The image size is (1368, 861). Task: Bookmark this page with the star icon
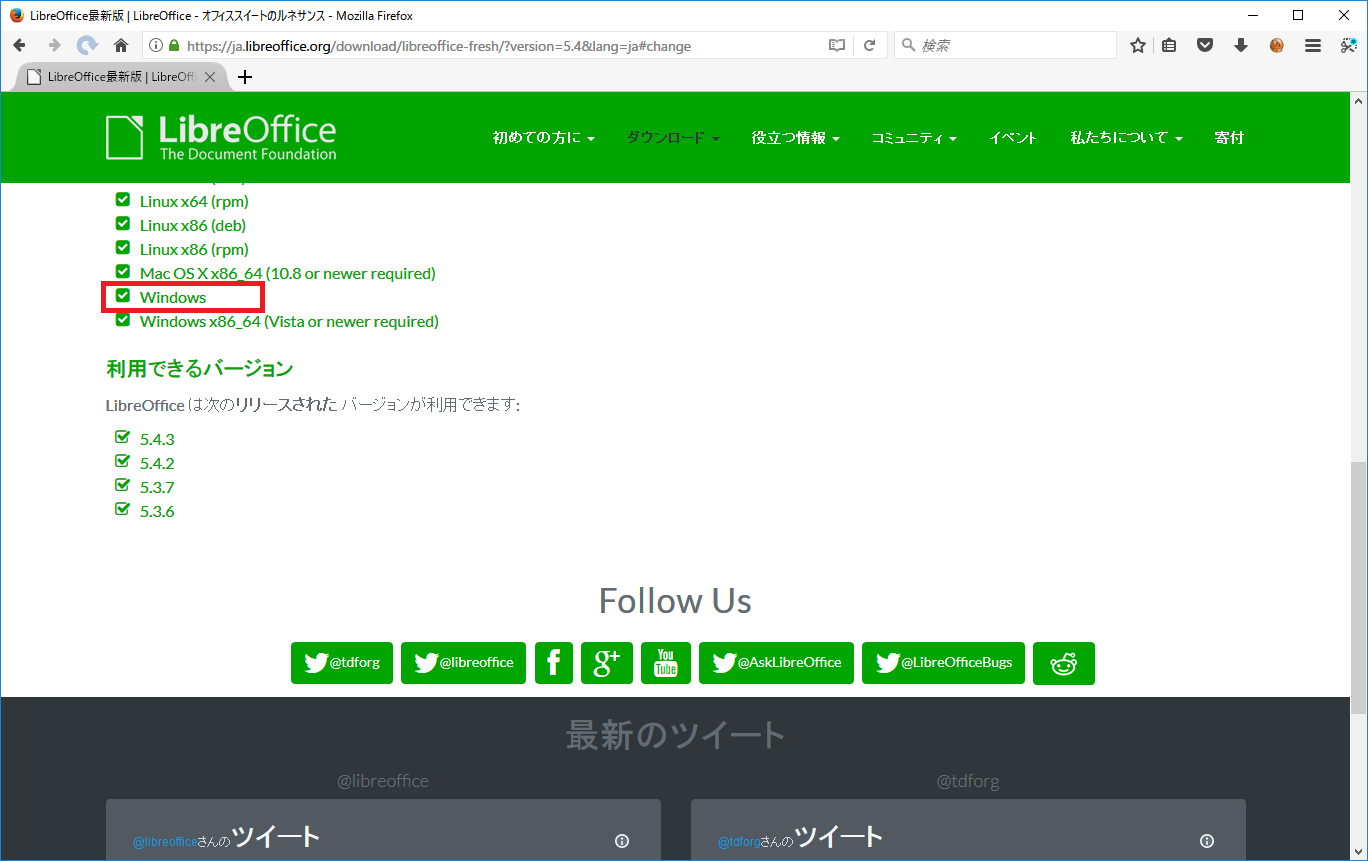pyautogui.click(x=1138, y=45)
